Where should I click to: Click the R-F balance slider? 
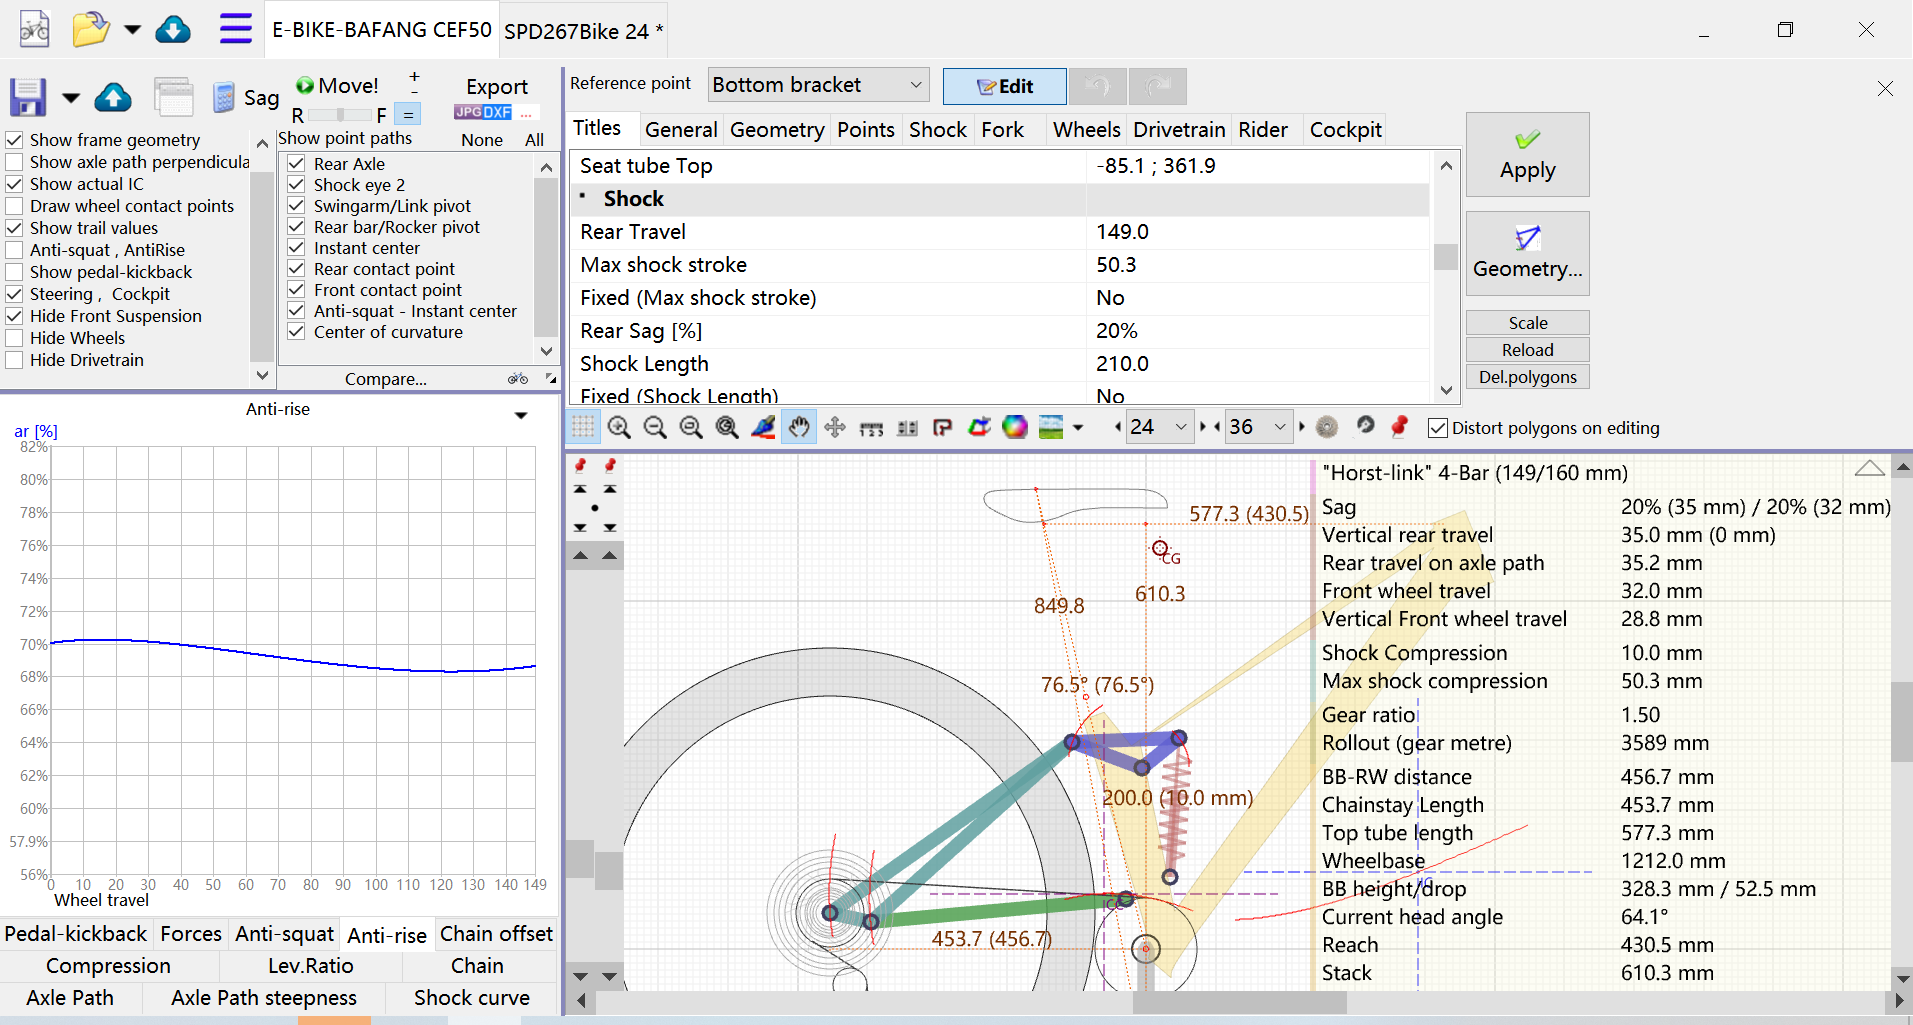click(x=340, y=115)
